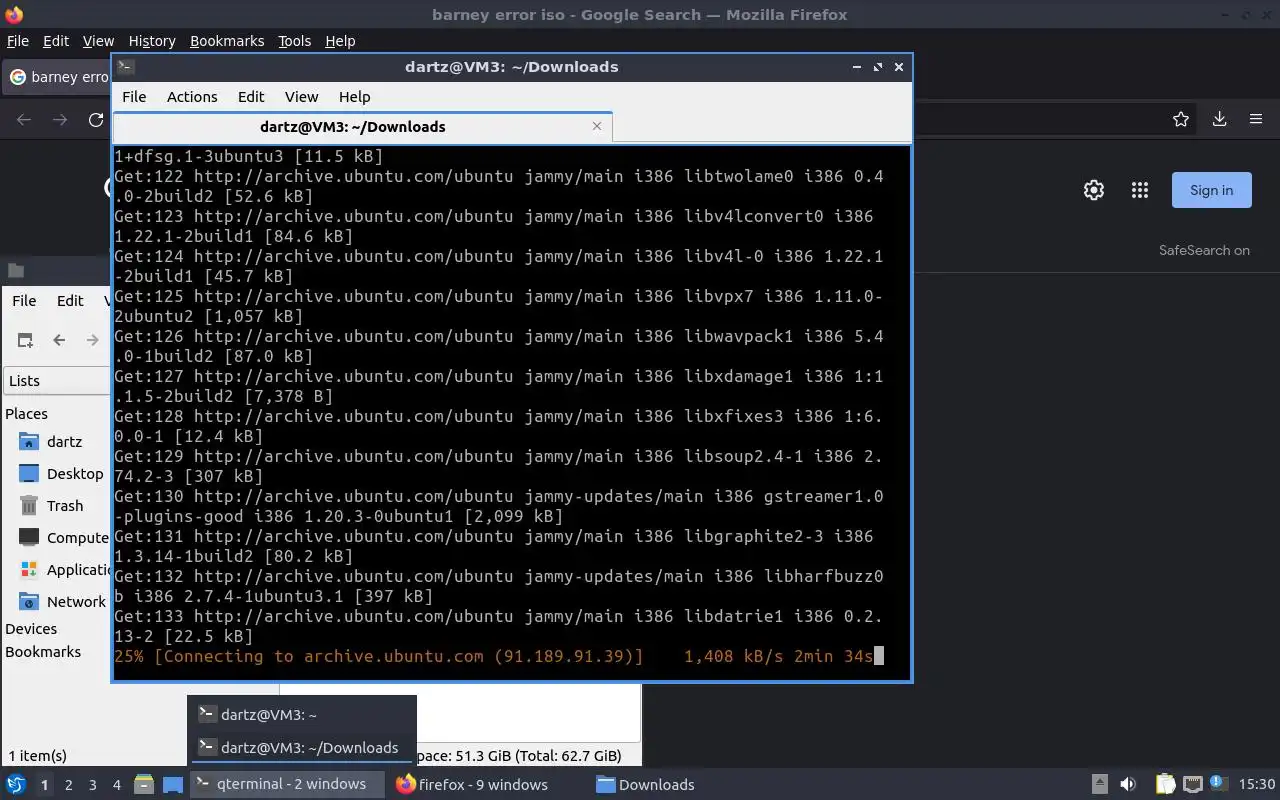The height and width of the screenshot is (800, 1280).
Task: Open network status tray icon
Action: 1192,784
